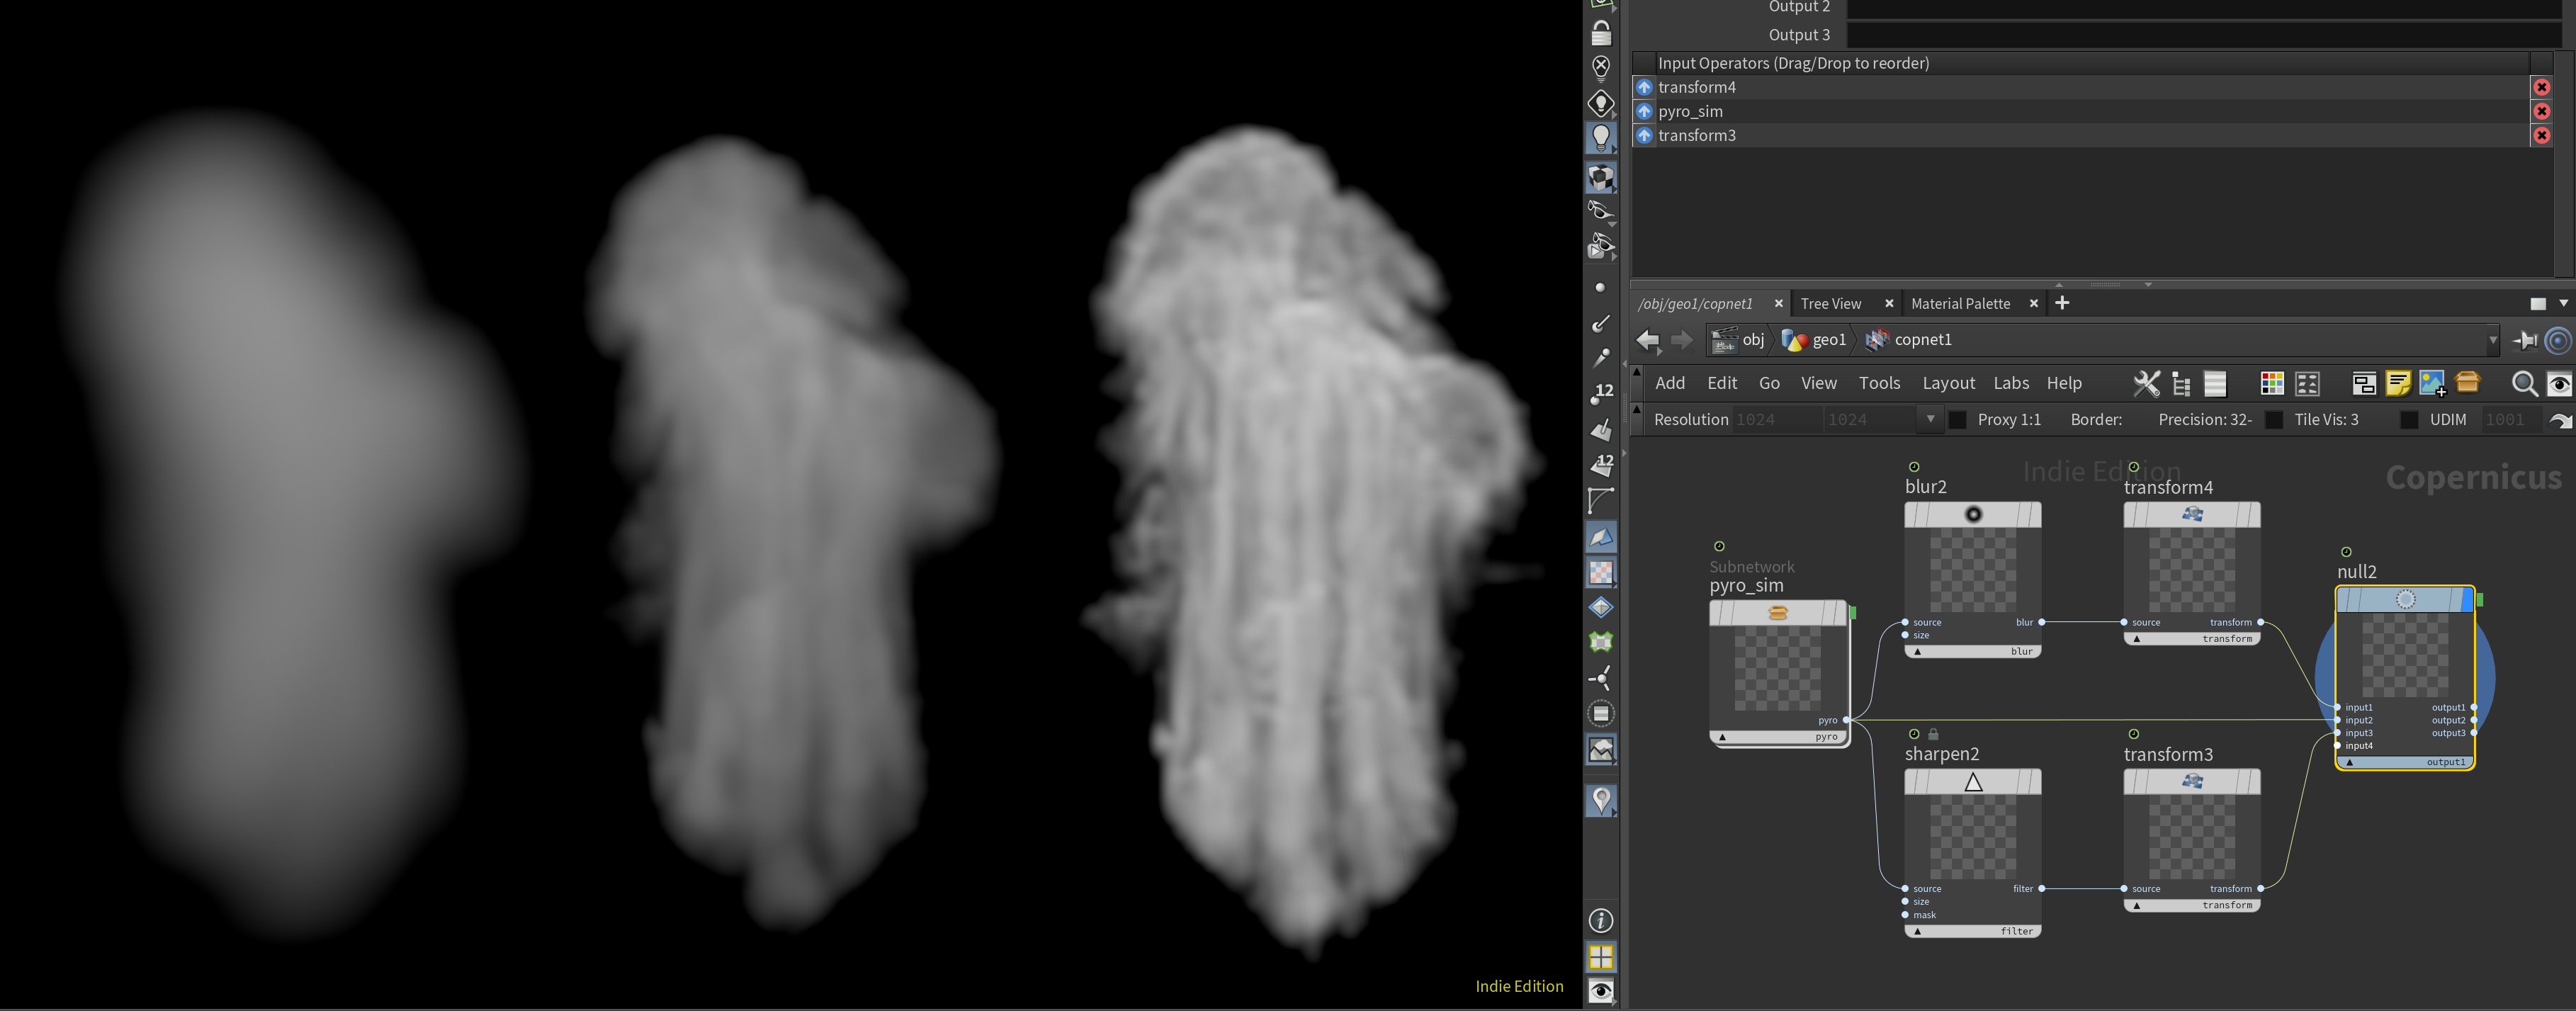2576x1011 pixels.
Task: Remove pyro_sim from input operators
Action: (x=2541, y=111)
